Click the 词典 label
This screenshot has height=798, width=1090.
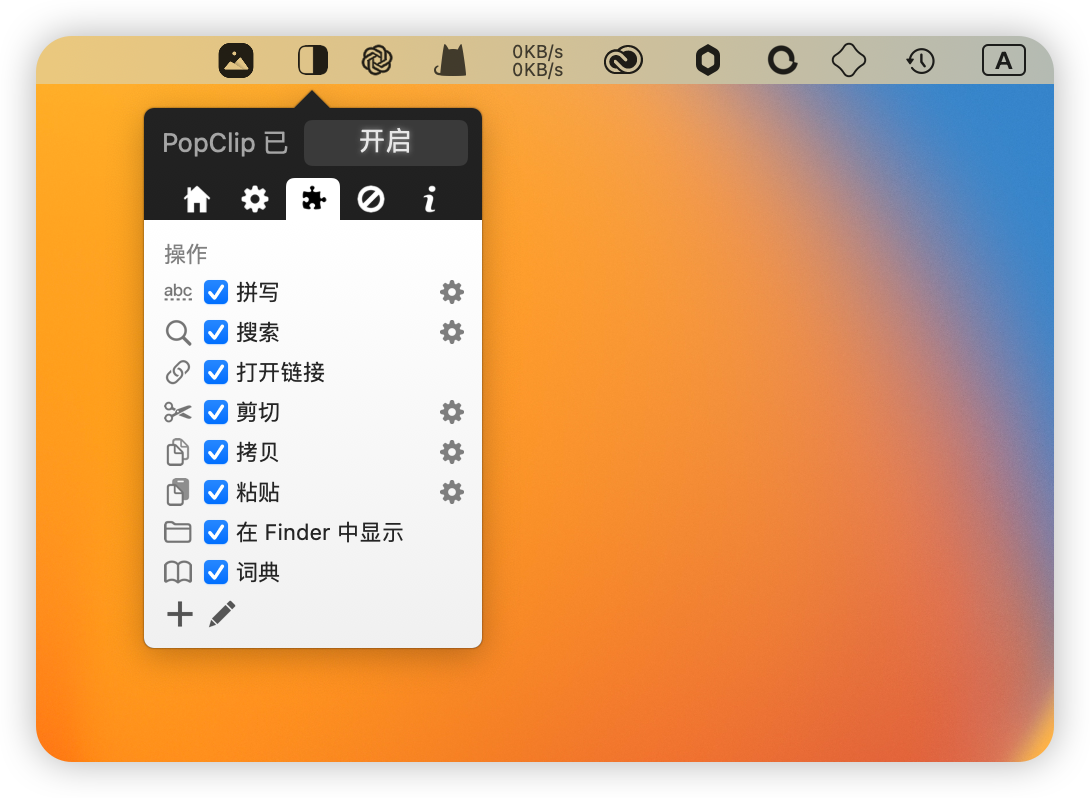pyautogui.click(x=258, y=573)
